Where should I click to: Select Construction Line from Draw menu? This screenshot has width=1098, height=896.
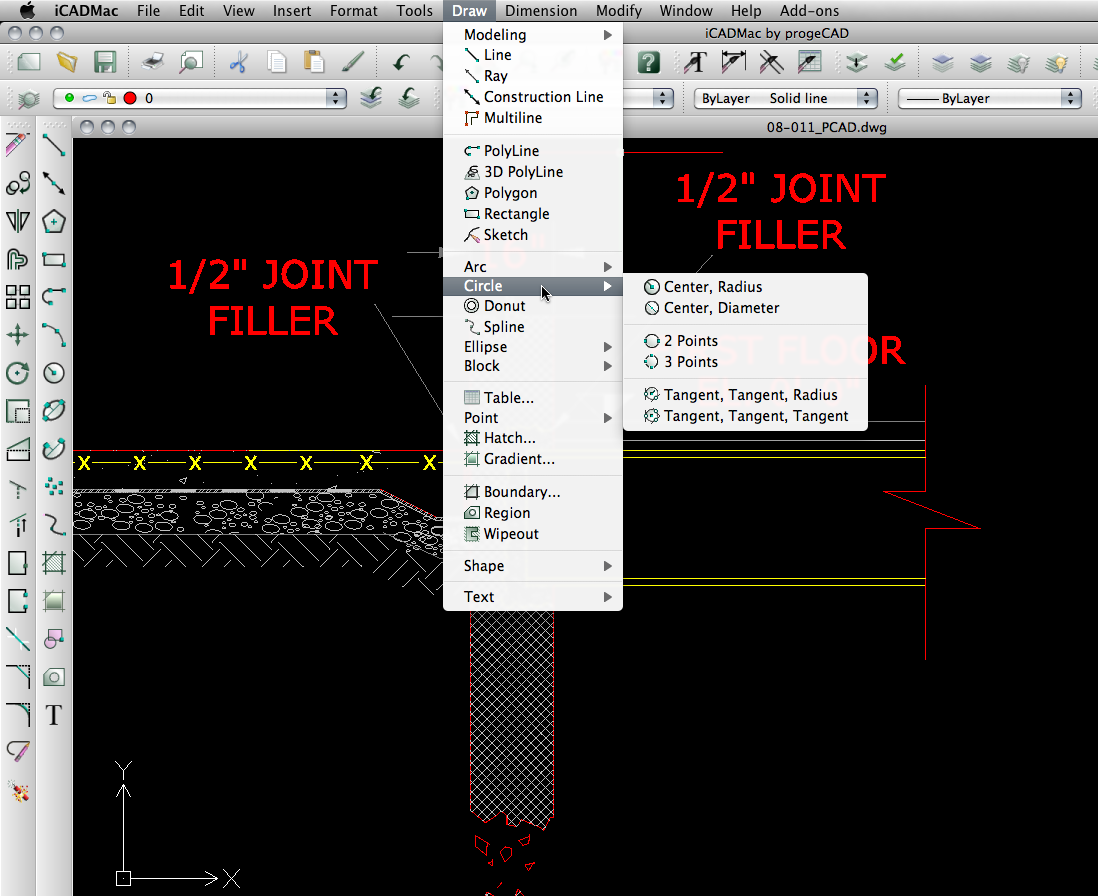[533, 97]
